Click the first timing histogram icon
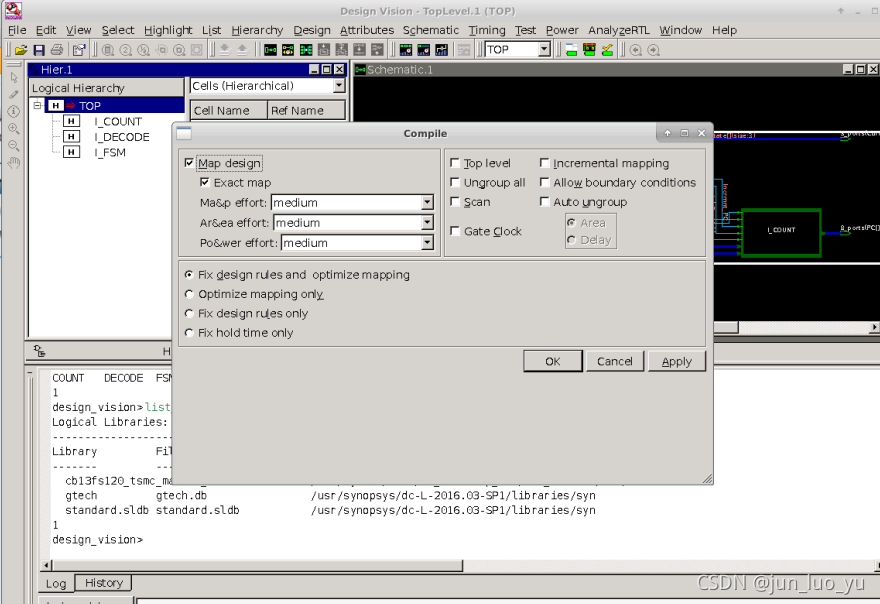The width and height of the screenshot is (880, 604). [406, 50]
